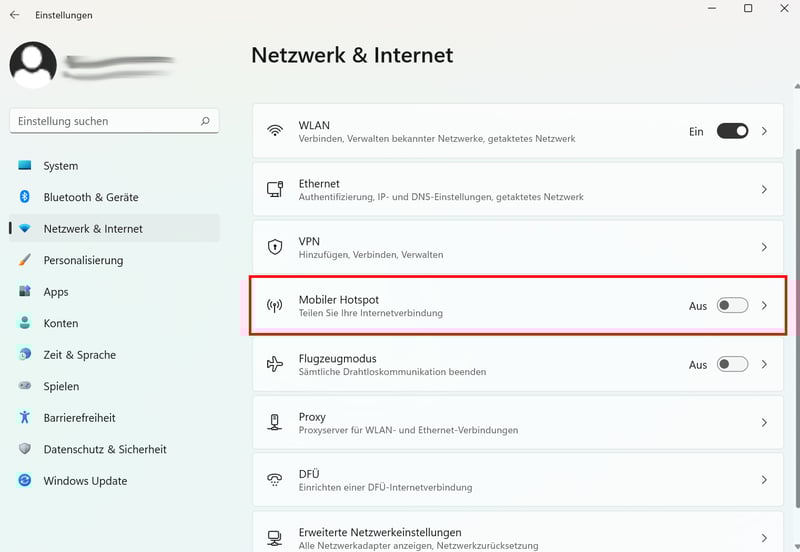Click the Personalisierung brush icon
Screen dimensions: 800x552
click(25, 260)
